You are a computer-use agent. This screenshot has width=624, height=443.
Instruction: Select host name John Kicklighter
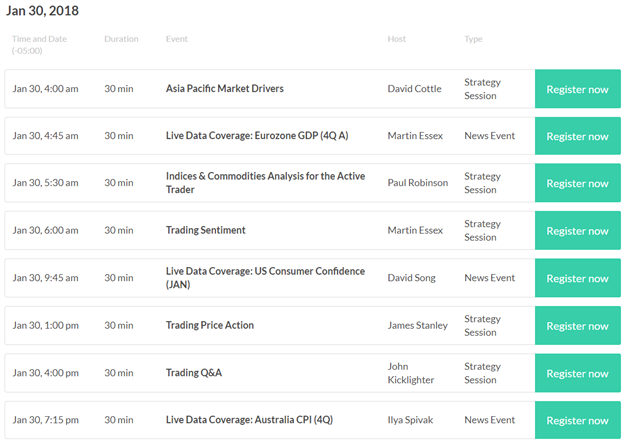411,373
